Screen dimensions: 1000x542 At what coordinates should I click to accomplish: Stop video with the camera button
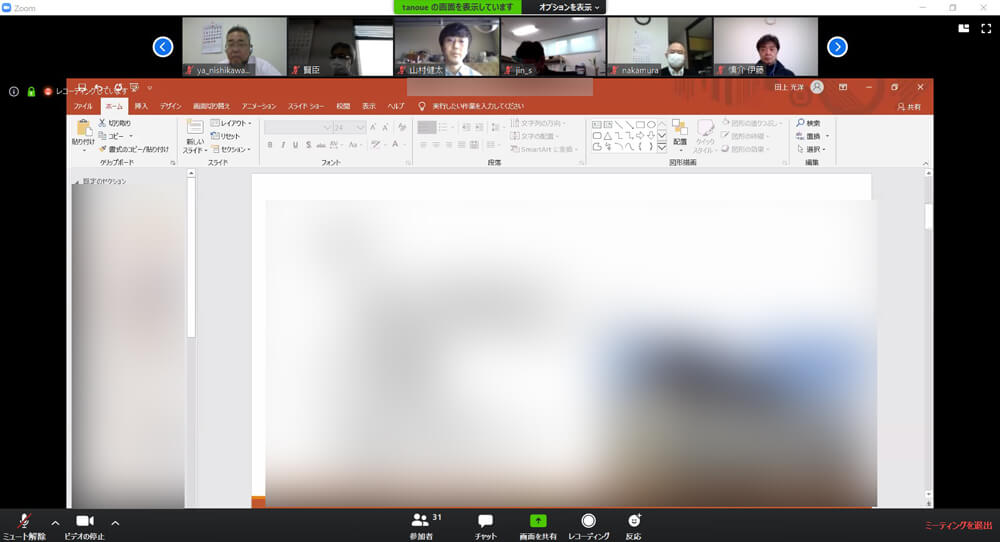point(85,522)
